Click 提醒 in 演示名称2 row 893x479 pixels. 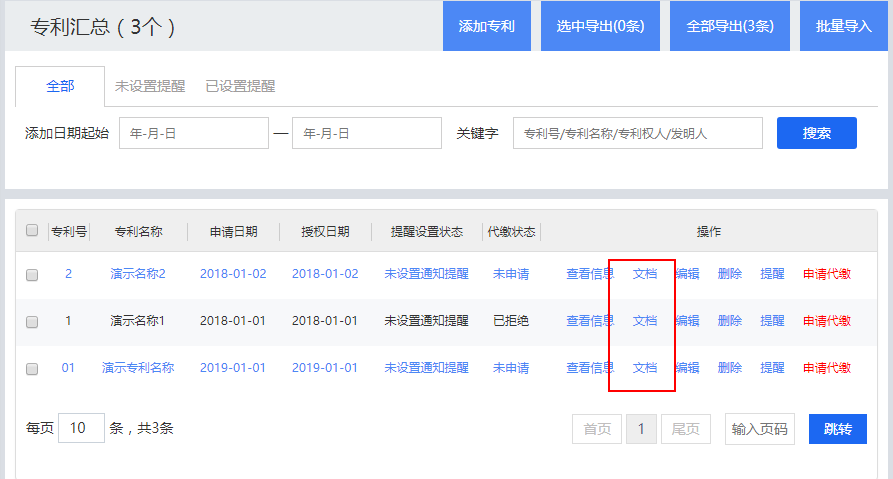(772, 274)
